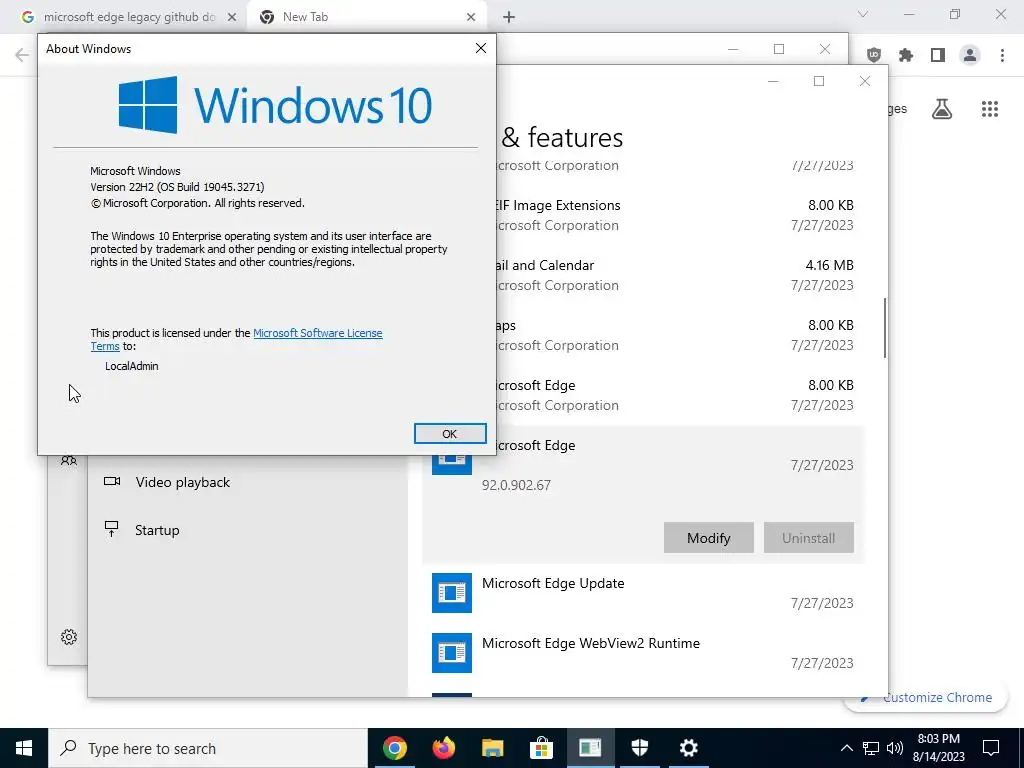1024x768 pixels.
Task: Open the Search Labs flask icon
Action: pos(942,109)
